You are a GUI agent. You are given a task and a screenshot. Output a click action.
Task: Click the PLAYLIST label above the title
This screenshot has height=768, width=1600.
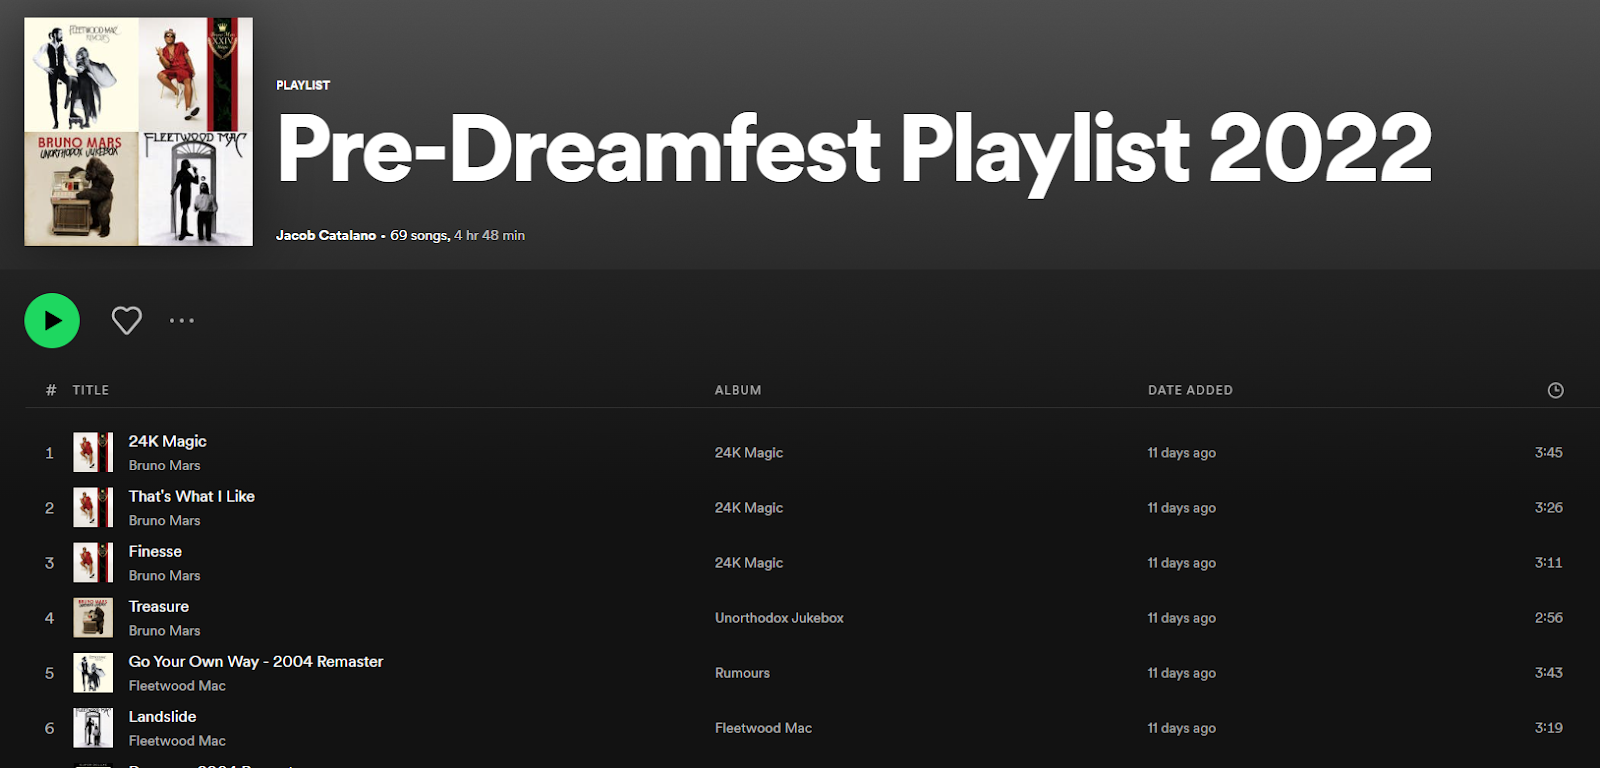tap(303, 85)
